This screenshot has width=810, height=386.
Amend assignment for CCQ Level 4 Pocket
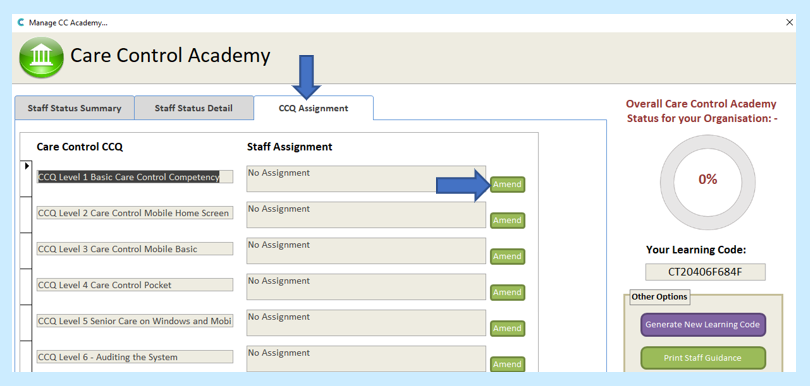coord(507,292)
